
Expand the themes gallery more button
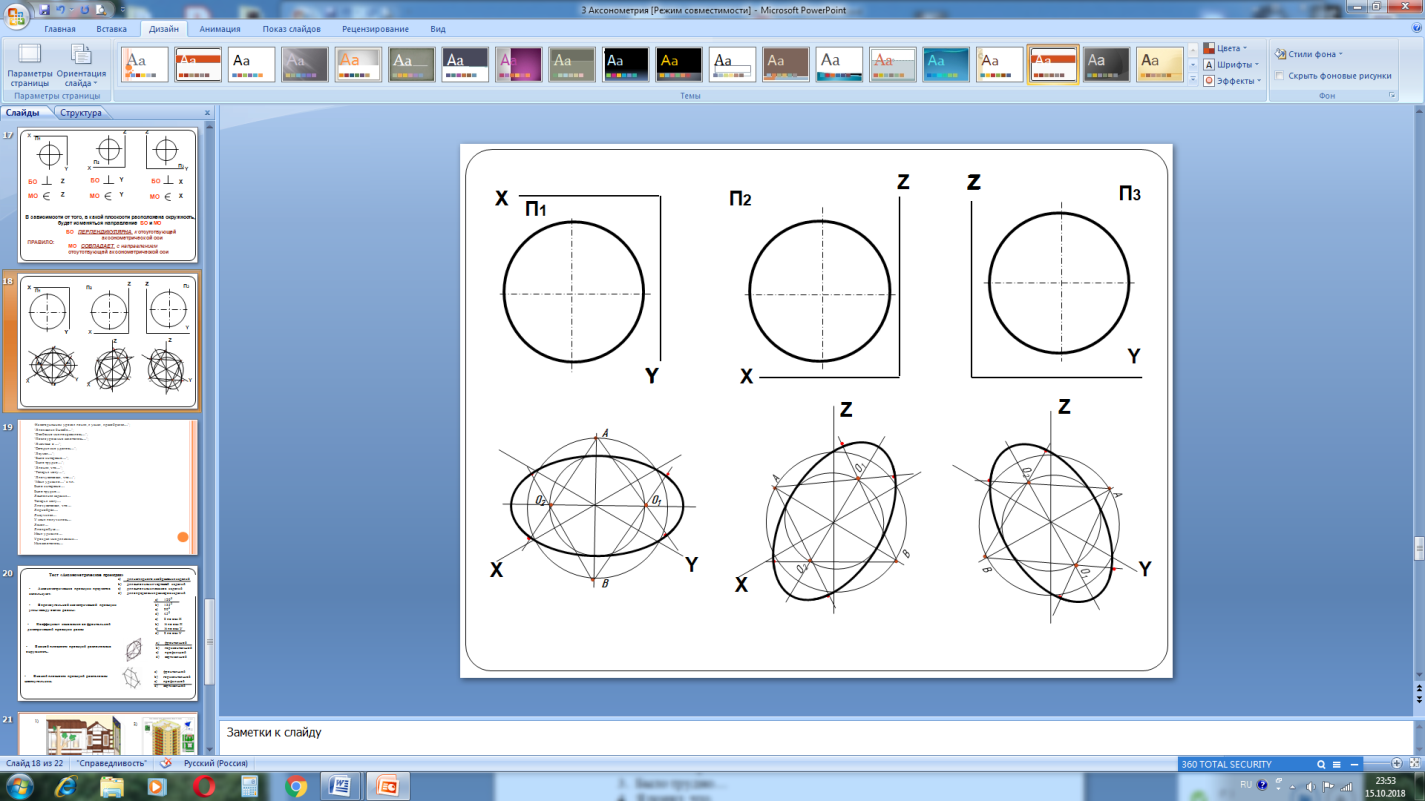[x=1193, y=78]
